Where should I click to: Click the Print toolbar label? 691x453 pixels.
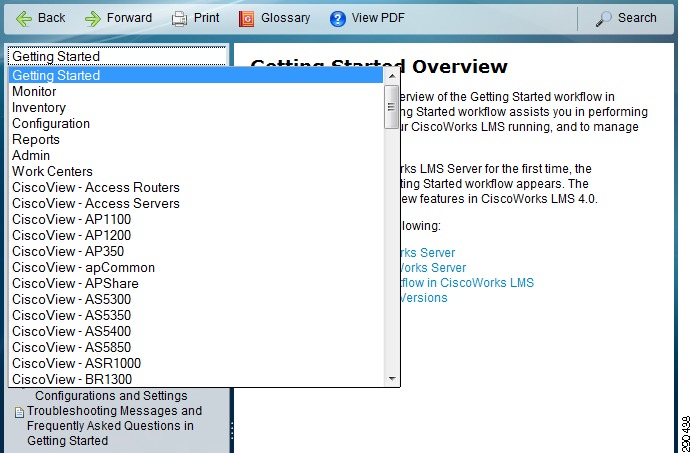pyautogui.click(x=207, y=18)
